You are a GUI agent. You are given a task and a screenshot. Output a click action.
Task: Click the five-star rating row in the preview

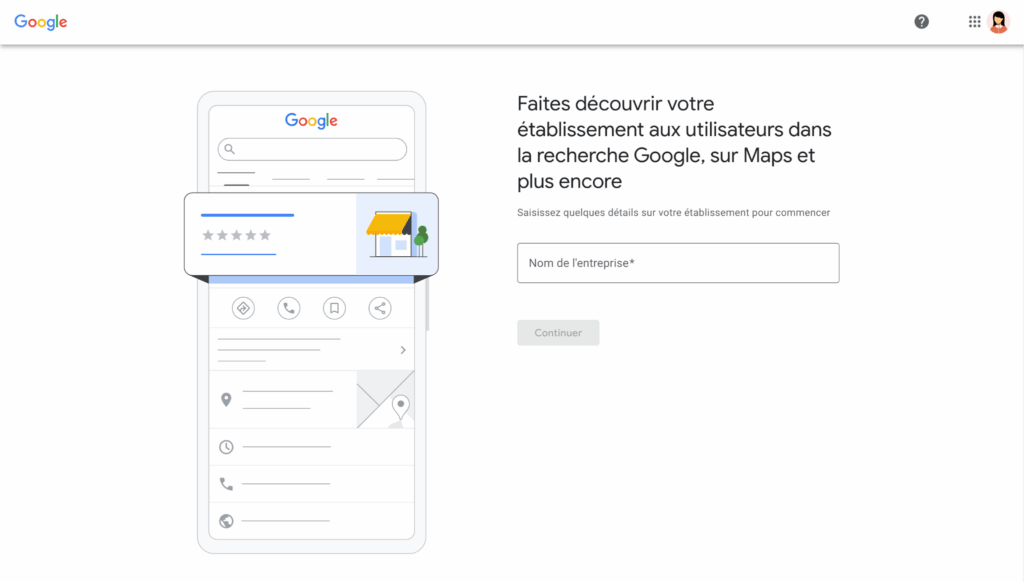click(237, 236)
